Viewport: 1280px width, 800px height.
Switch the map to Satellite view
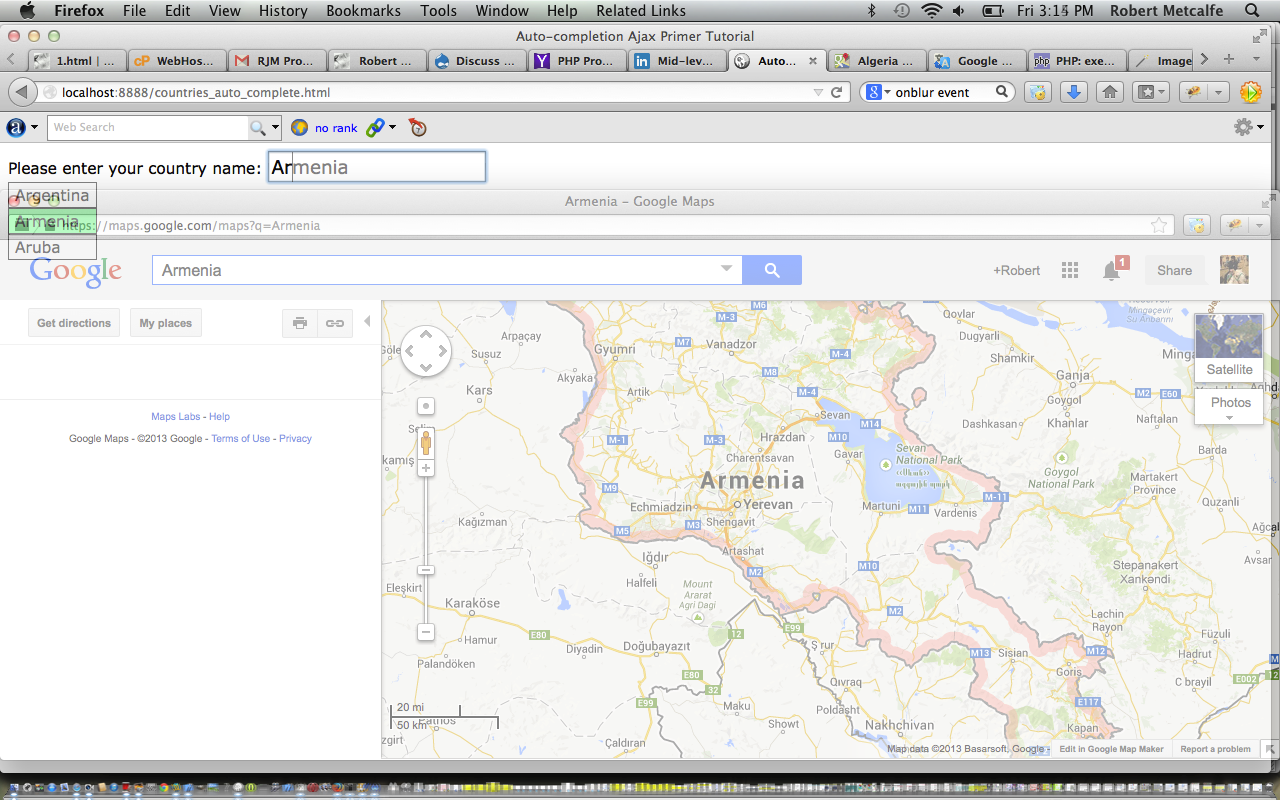1229,348
